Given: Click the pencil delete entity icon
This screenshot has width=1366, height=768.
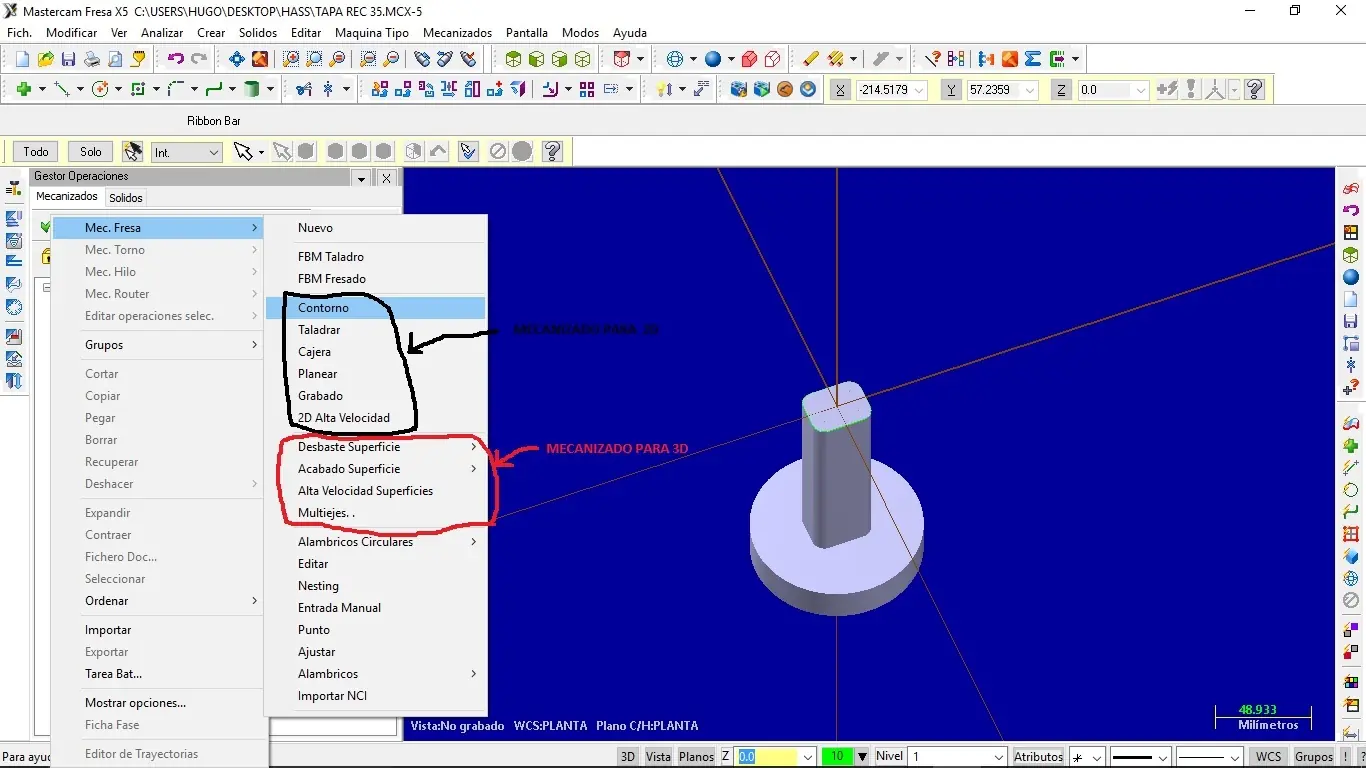Looking at the screenshot, I should [811, 59].
